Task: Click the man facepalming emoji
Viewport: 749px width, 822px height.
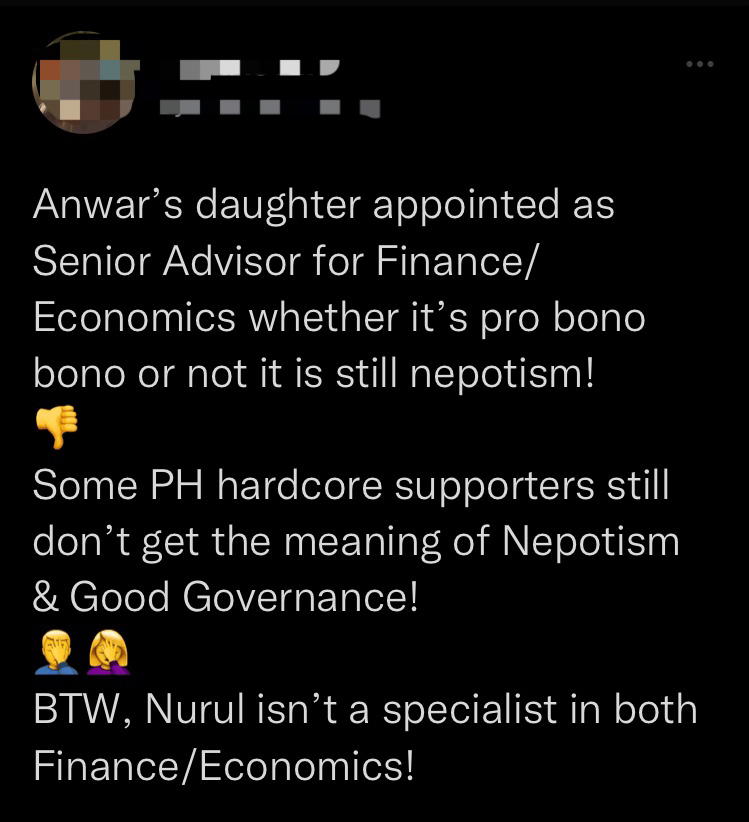Action: pyautogui.click(x=57, y=652)
